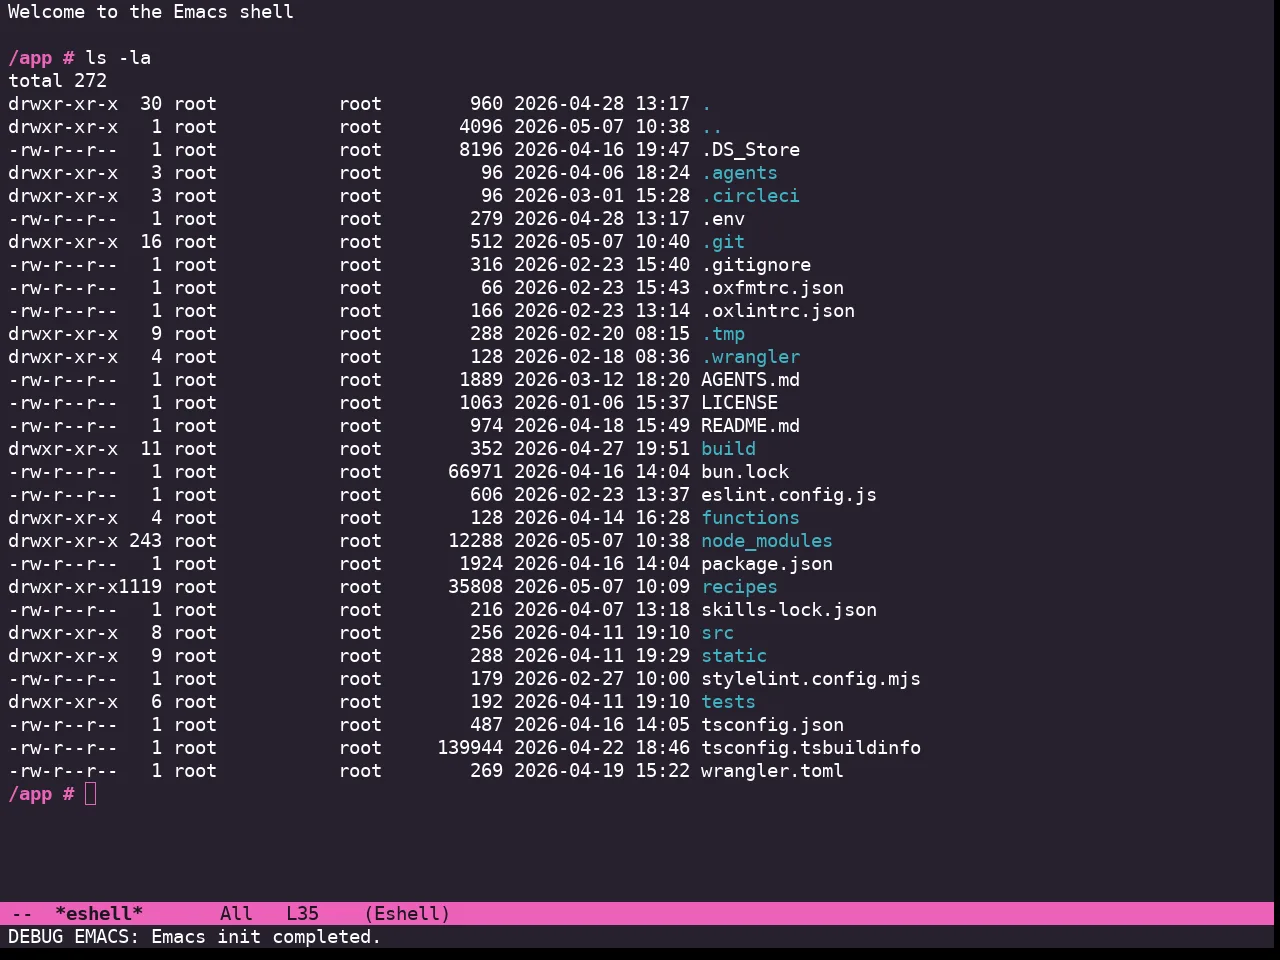Click the bun.lock file name
Image resolution: width=1280 pixels, height=960 pixels.
coord(745,472)
